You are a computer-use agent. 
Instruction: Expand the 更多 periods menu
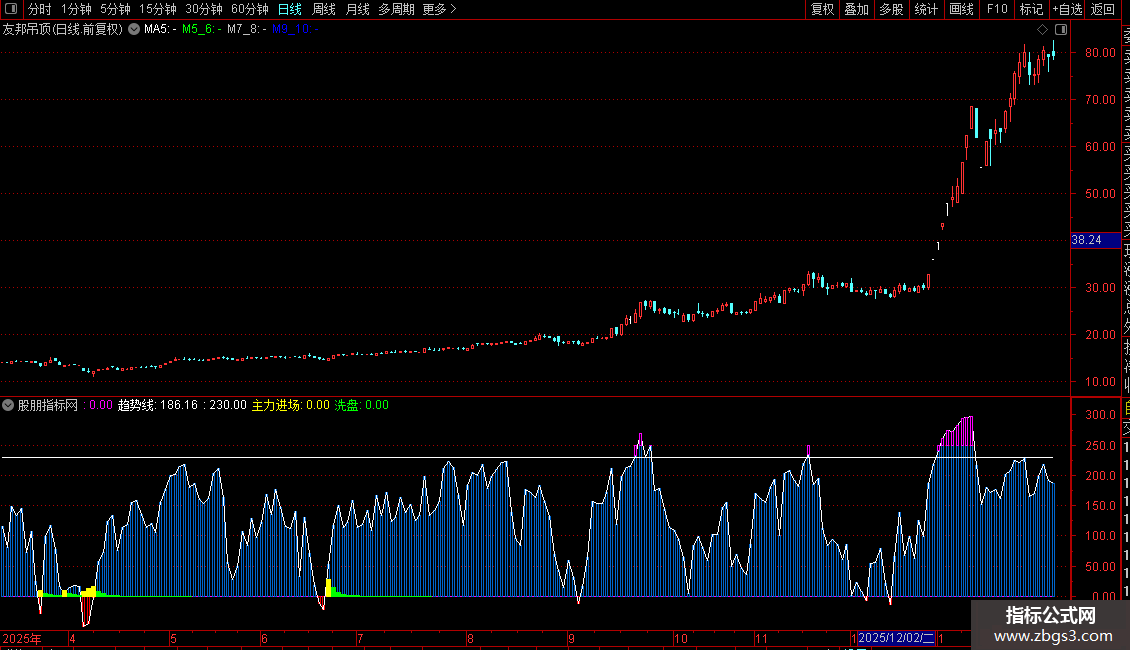[x=439, y=9]
